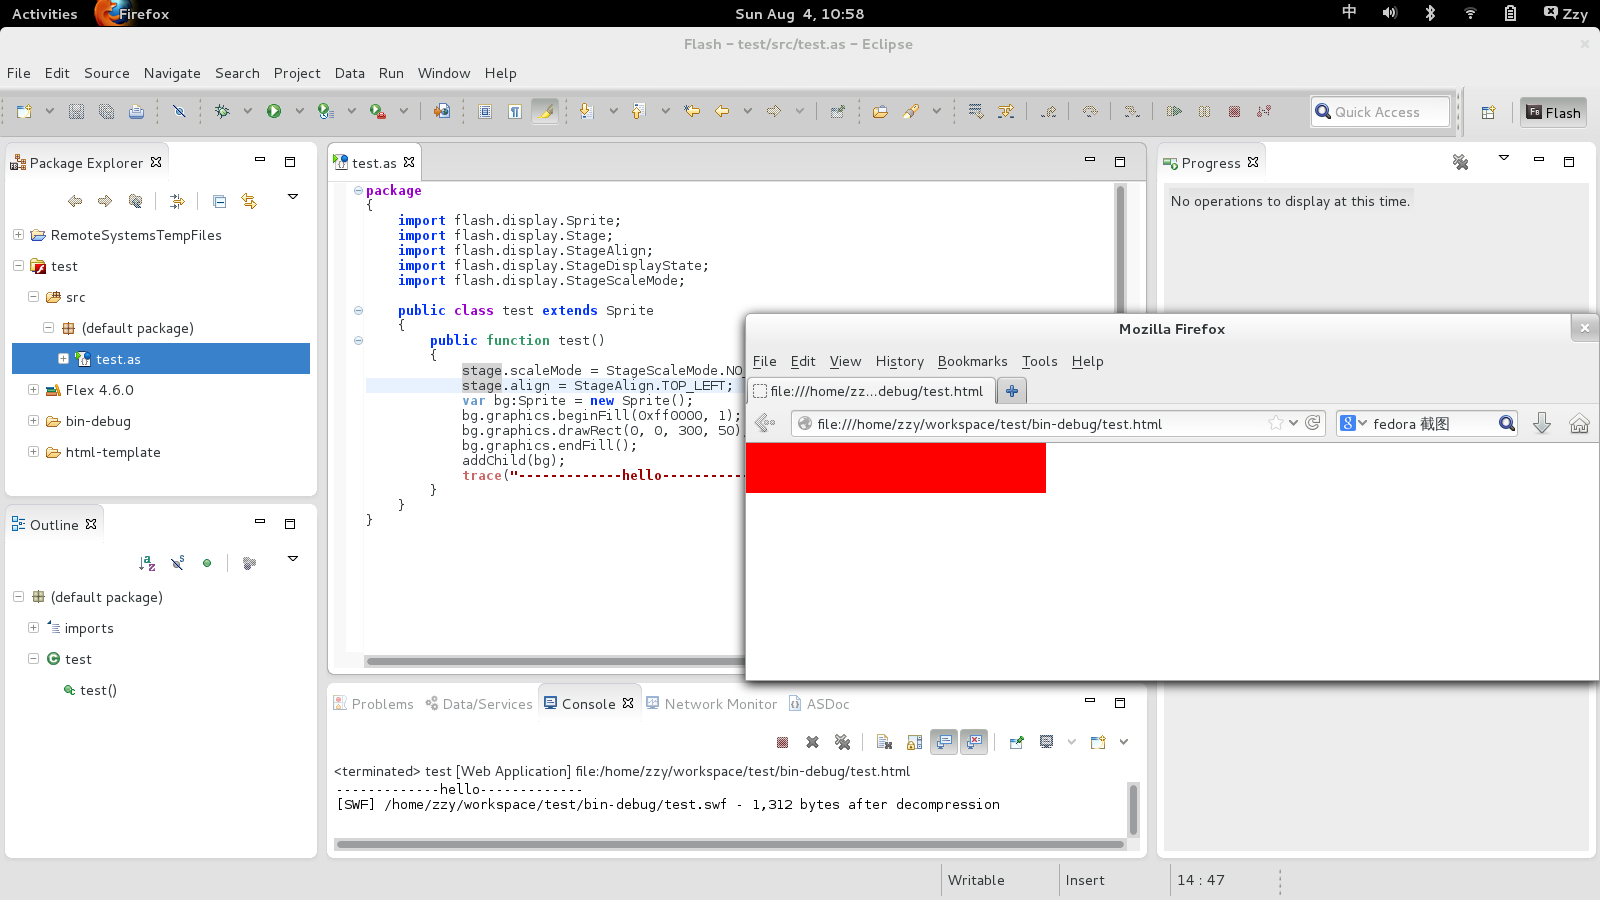Click Pin Console icon
Image resolution: width=1600 pixels, height=900 pixels.
[x=1016, y=742]
